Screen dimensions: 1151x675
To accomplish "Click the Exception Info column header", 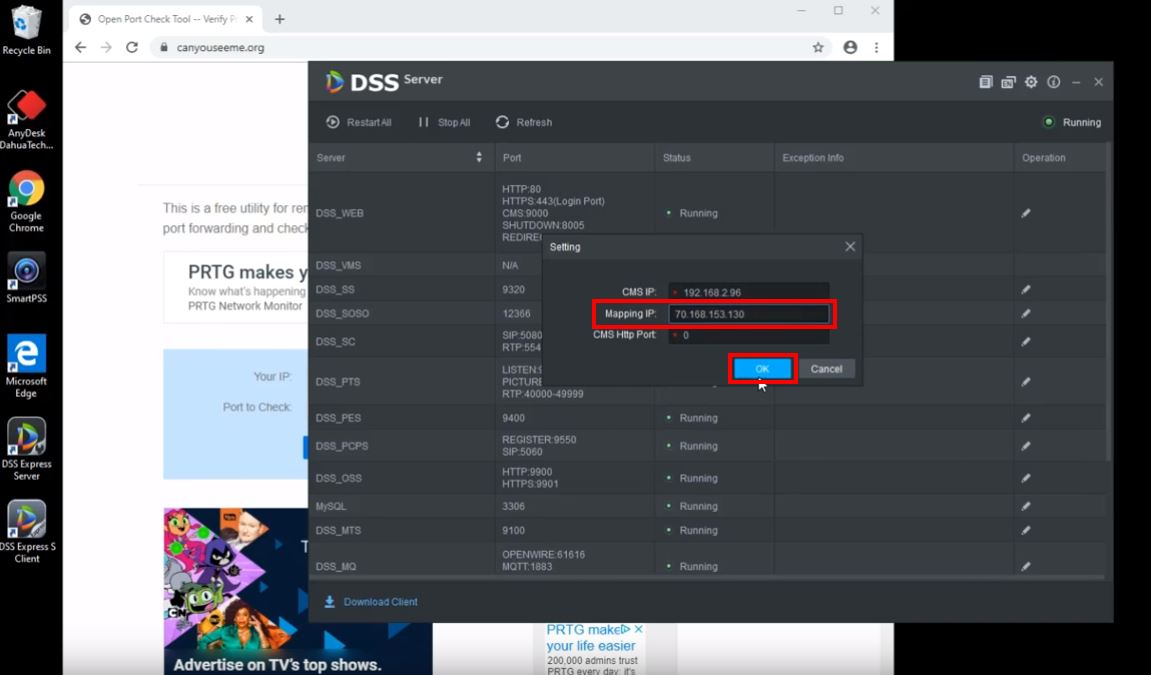I will pos(813,158).
